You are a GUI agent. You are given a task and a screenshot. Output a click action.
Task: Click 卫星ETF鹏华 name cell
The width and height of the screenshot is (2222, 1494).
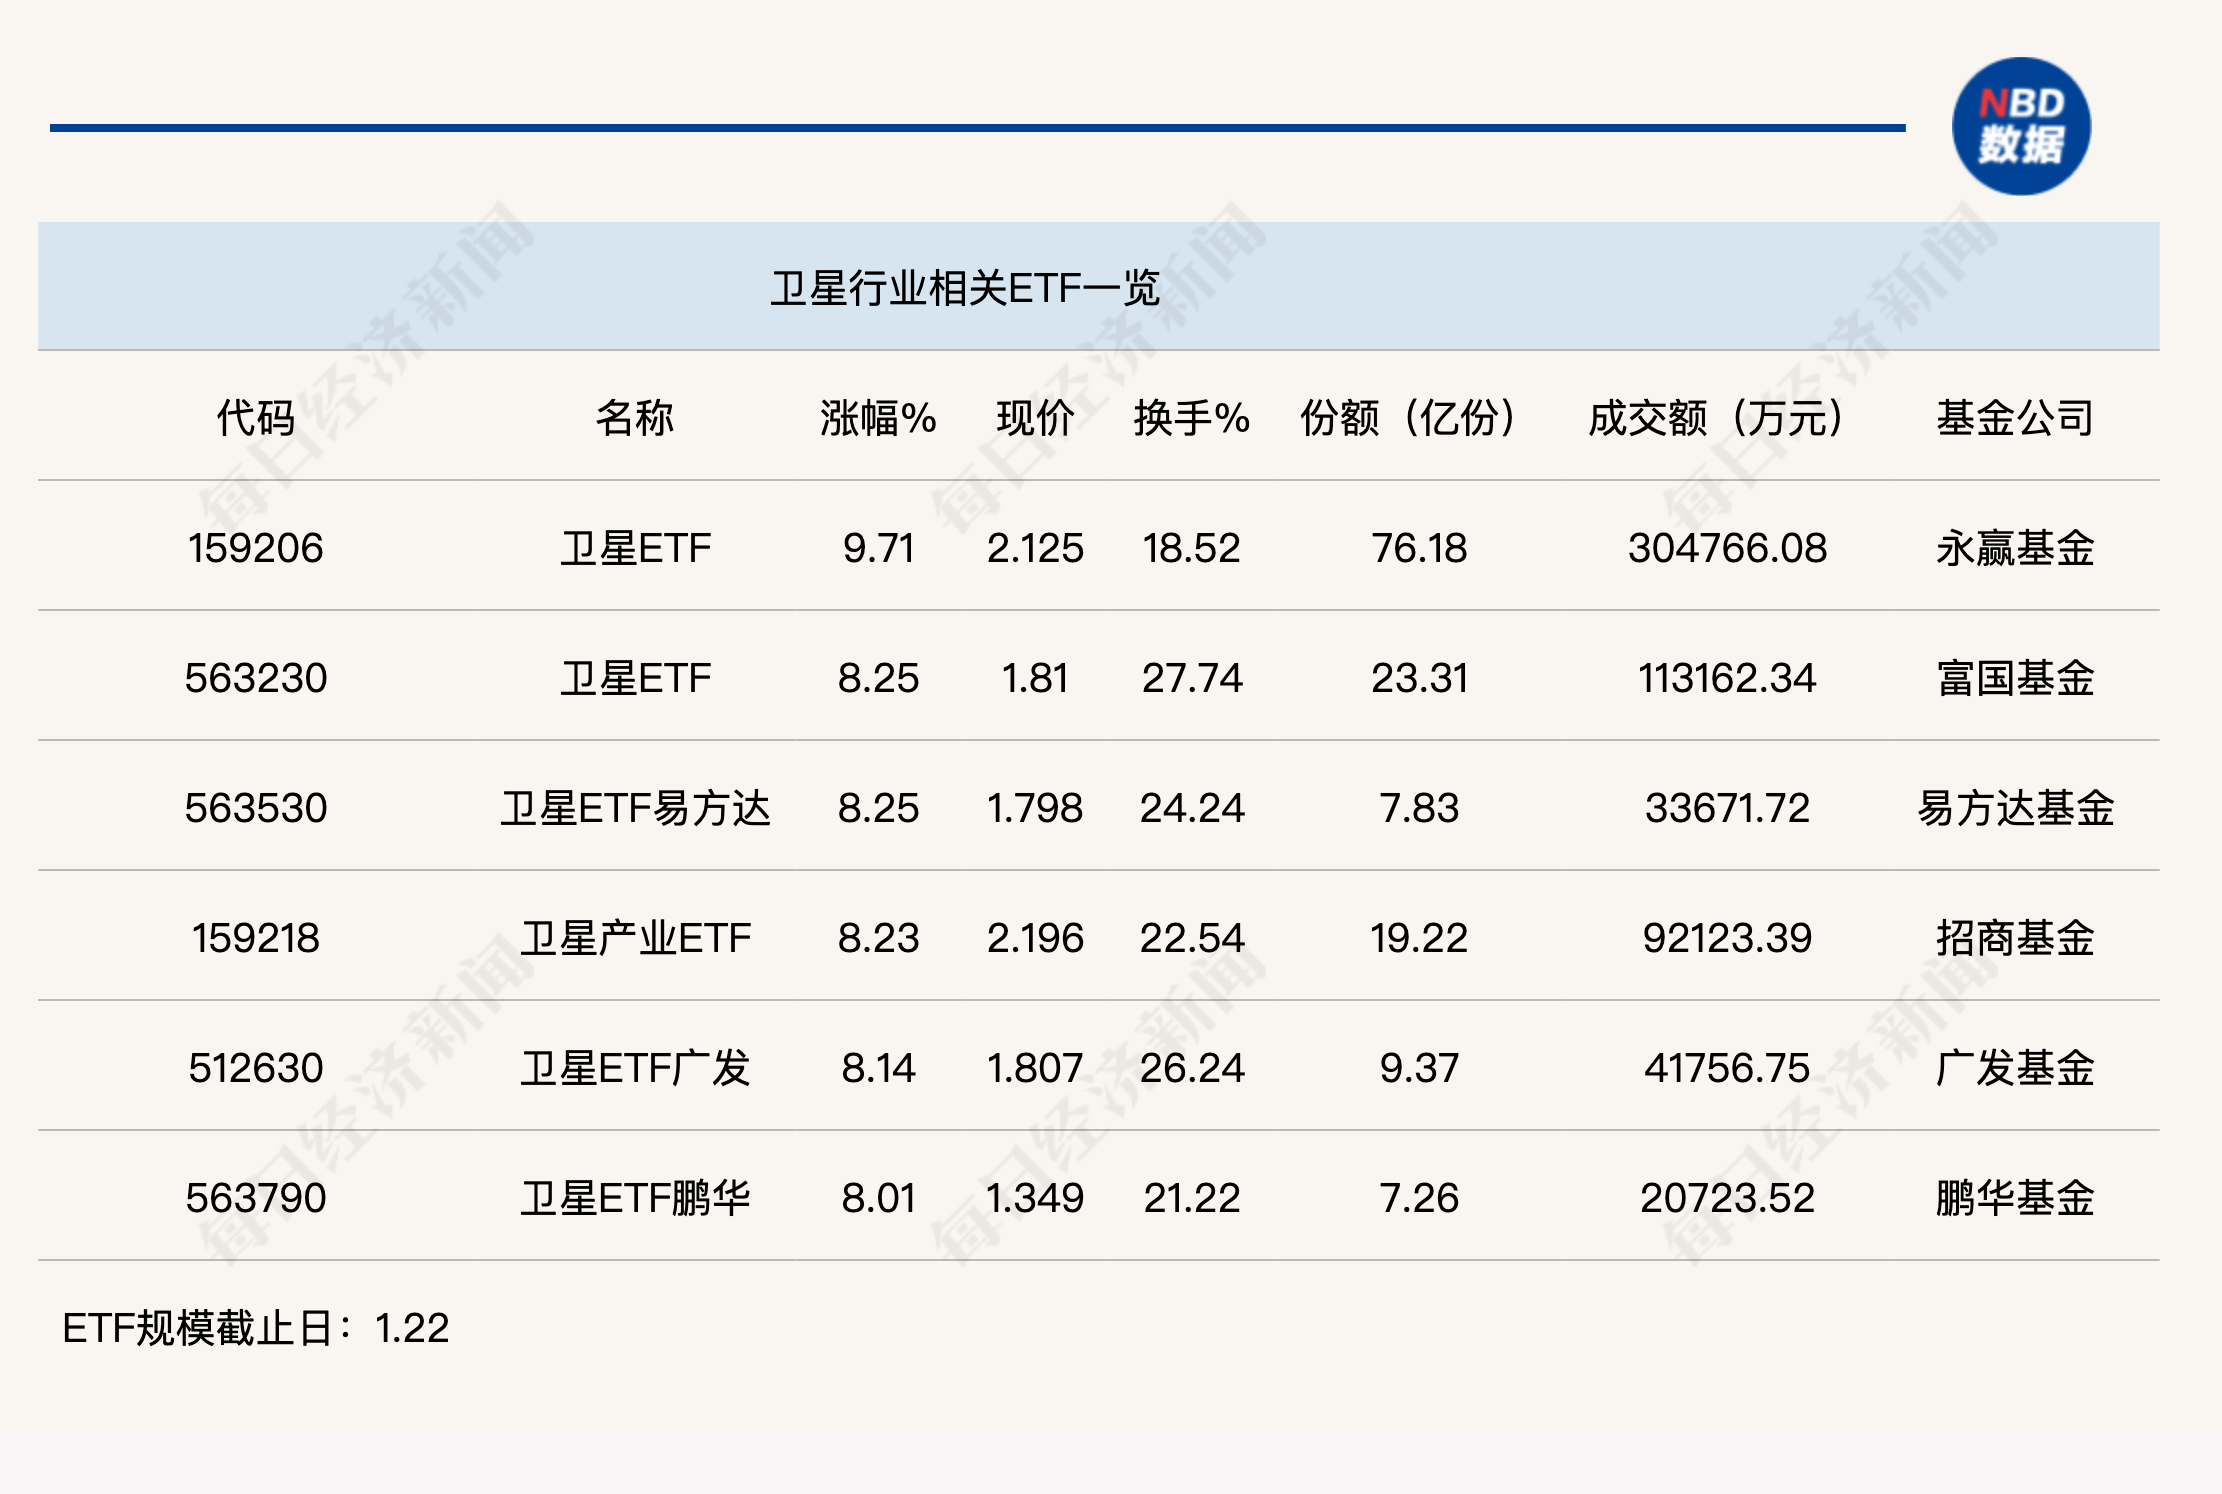(x=635, y=1198)
